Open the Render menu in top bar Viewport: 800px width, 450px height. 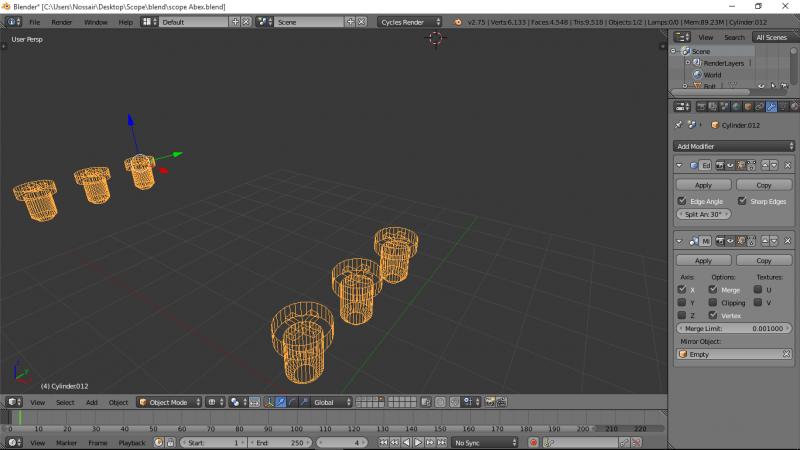(x=62, y=21)
